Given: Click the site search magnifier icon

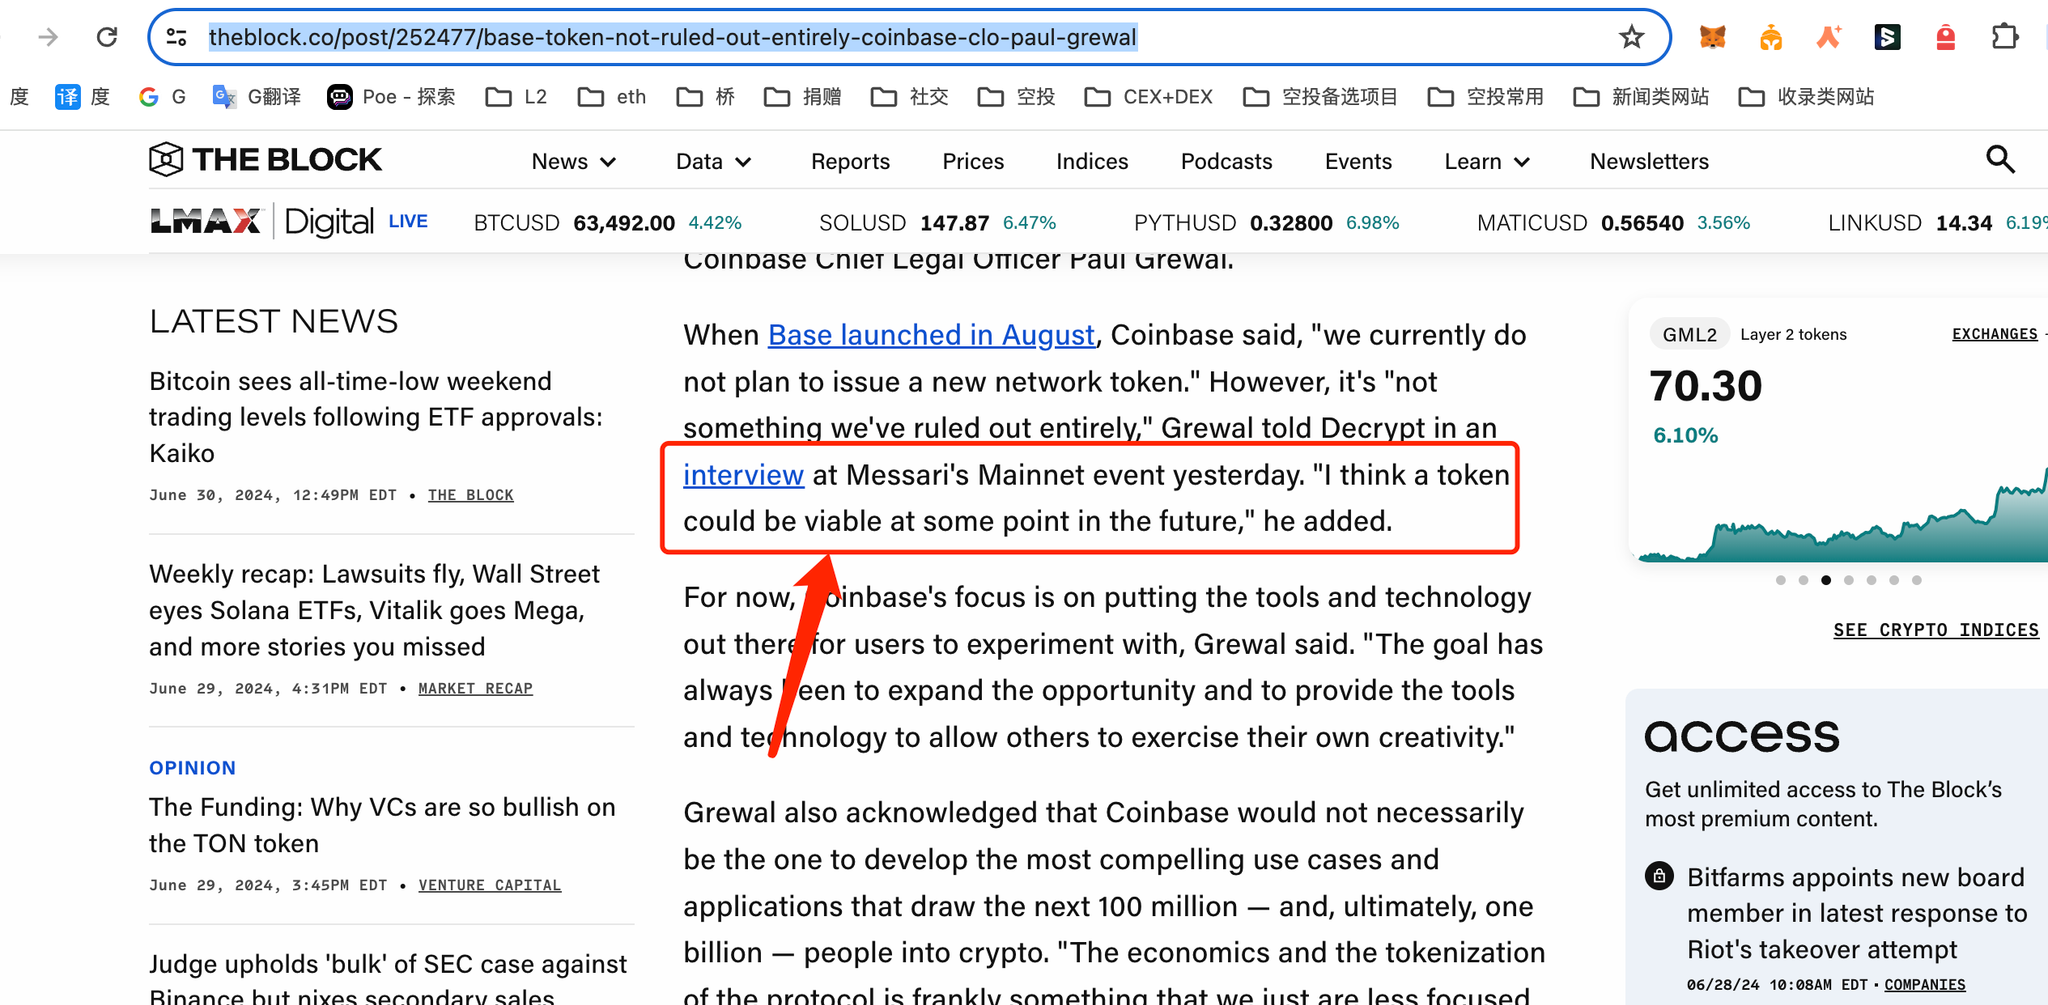Looking at the screenshot, I should [2000, 160].
